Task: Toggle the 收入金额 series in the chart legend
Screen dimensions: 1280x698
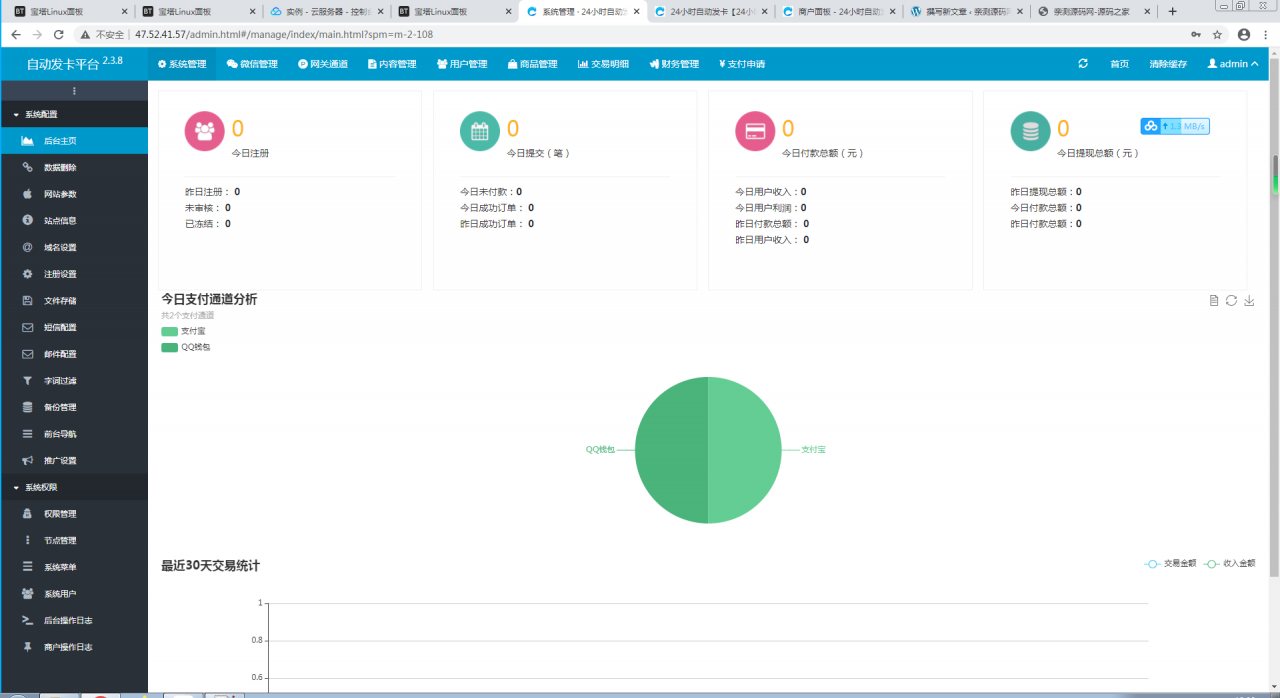Action: click(1229, 563)
